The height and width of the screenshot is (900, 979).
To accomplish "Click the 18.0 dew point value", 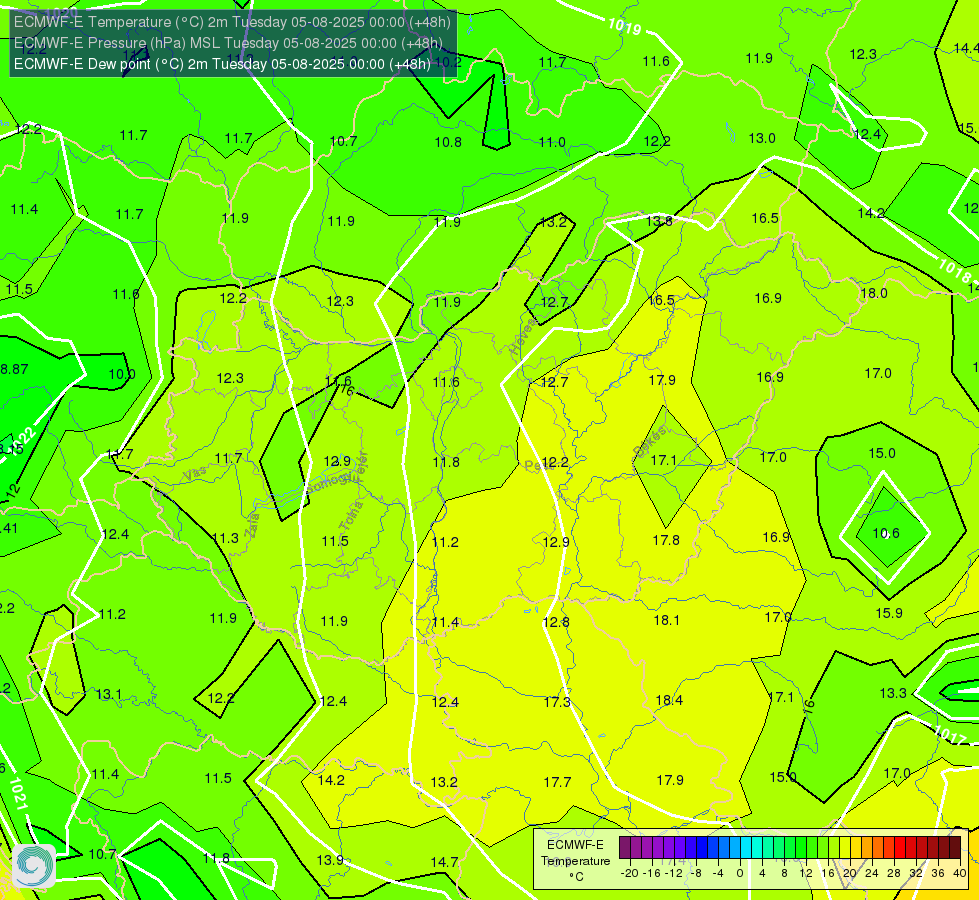I will (874, 293).
